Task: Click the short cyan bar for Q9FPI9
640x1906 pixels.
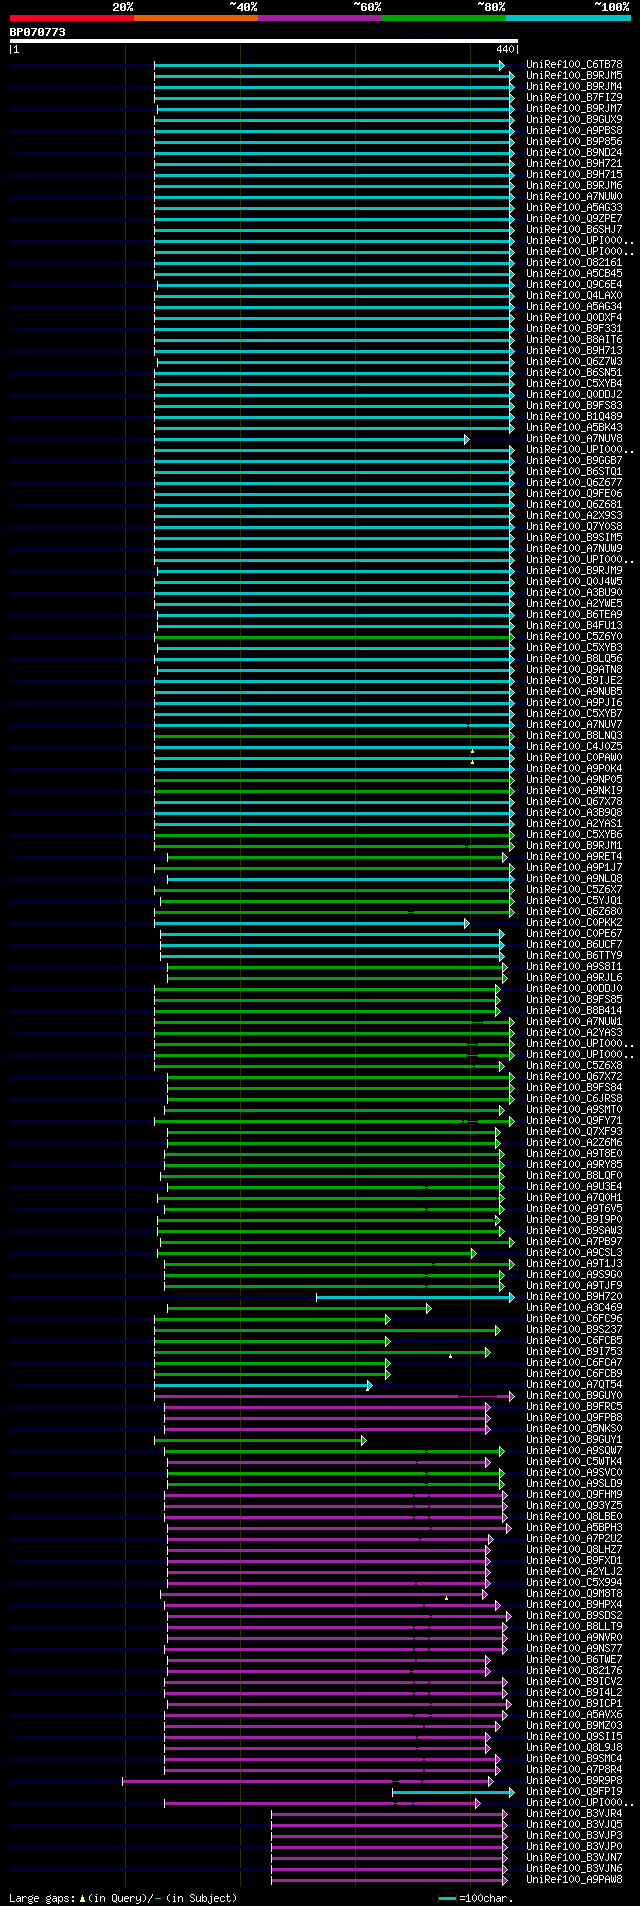Action: pyautogui.click(x=453, y=1792)
